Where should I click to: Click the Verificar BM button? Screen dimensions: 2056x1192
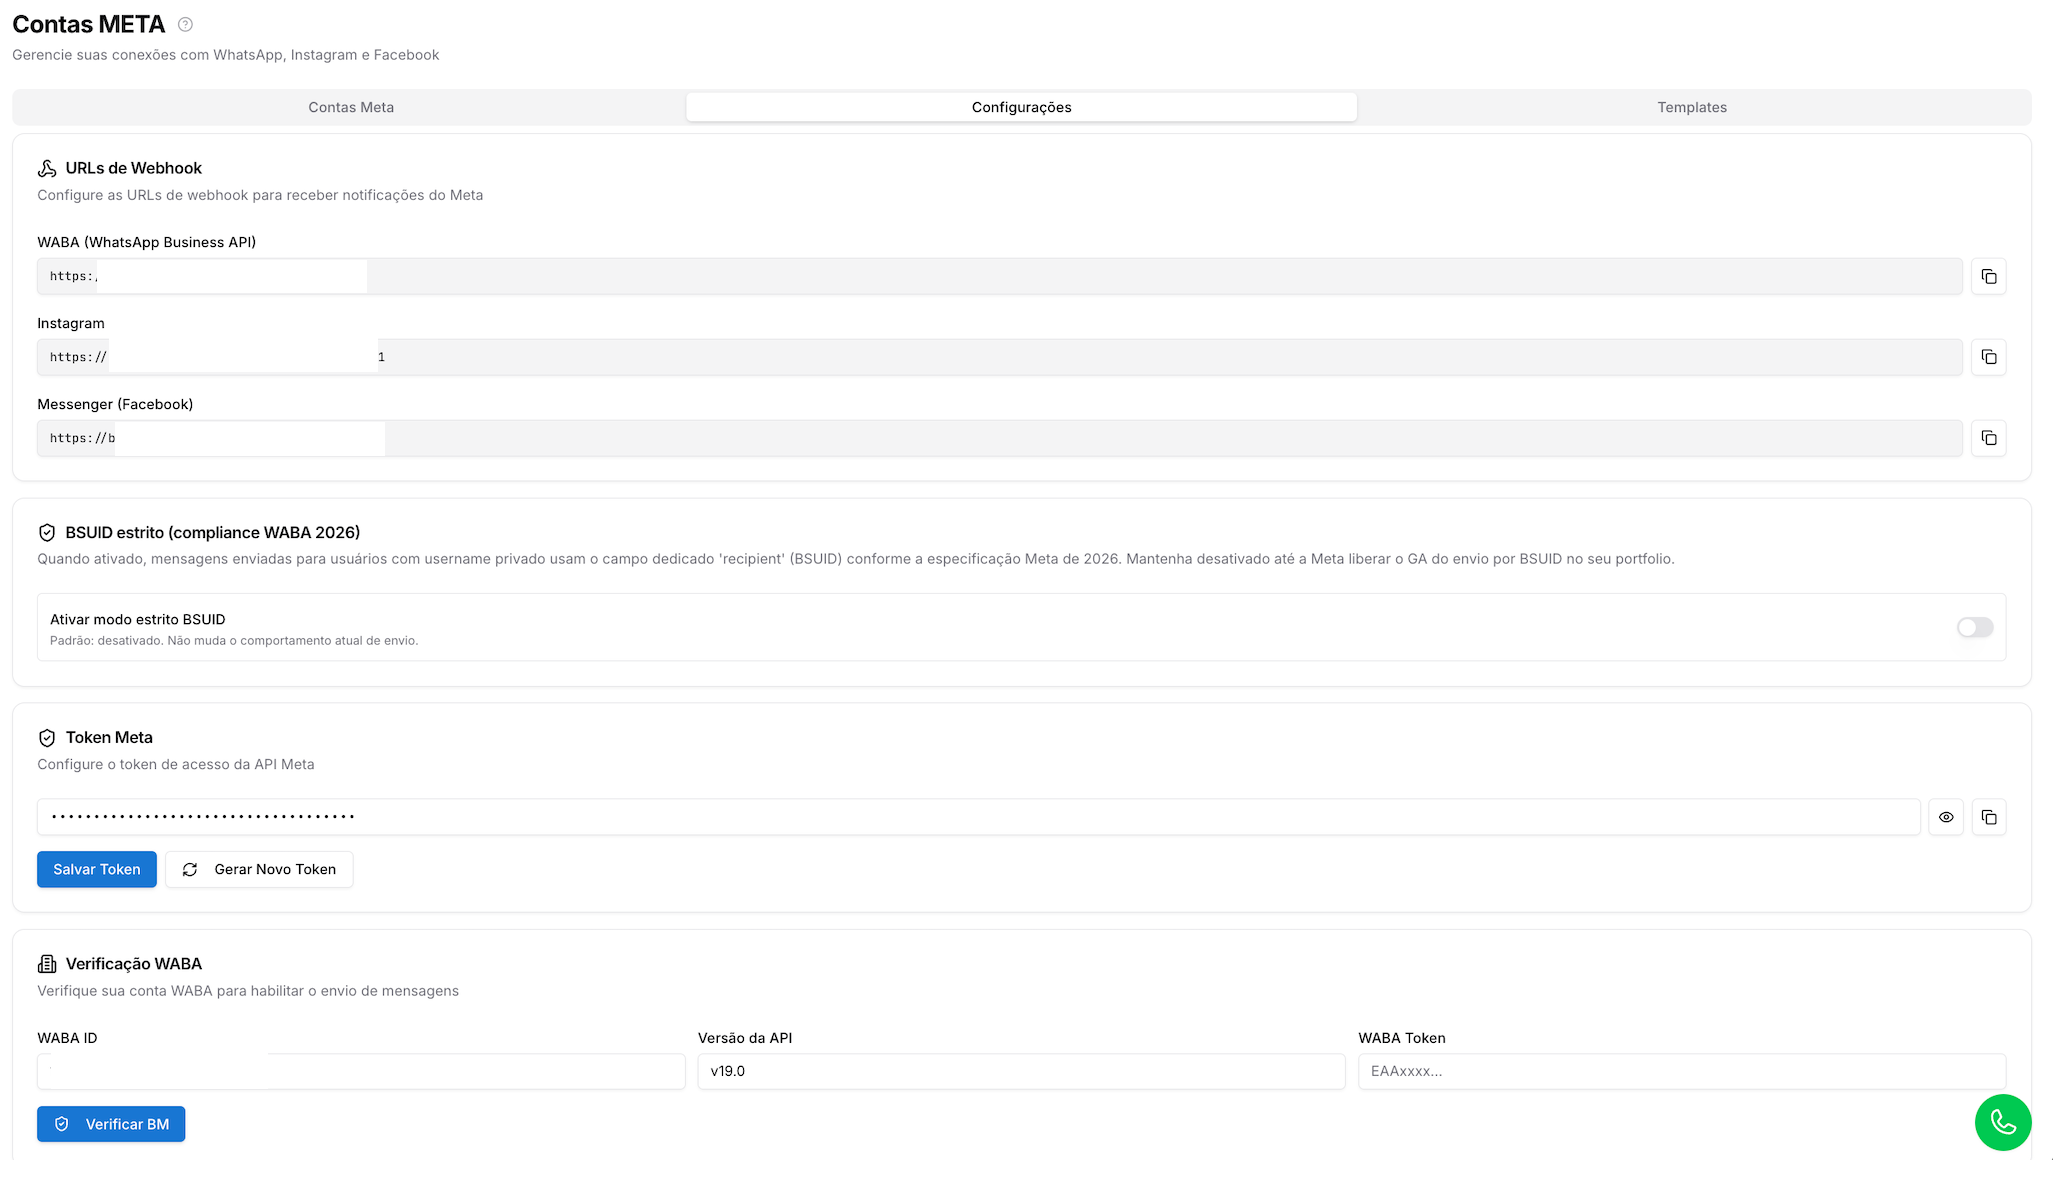(111, 1124)
